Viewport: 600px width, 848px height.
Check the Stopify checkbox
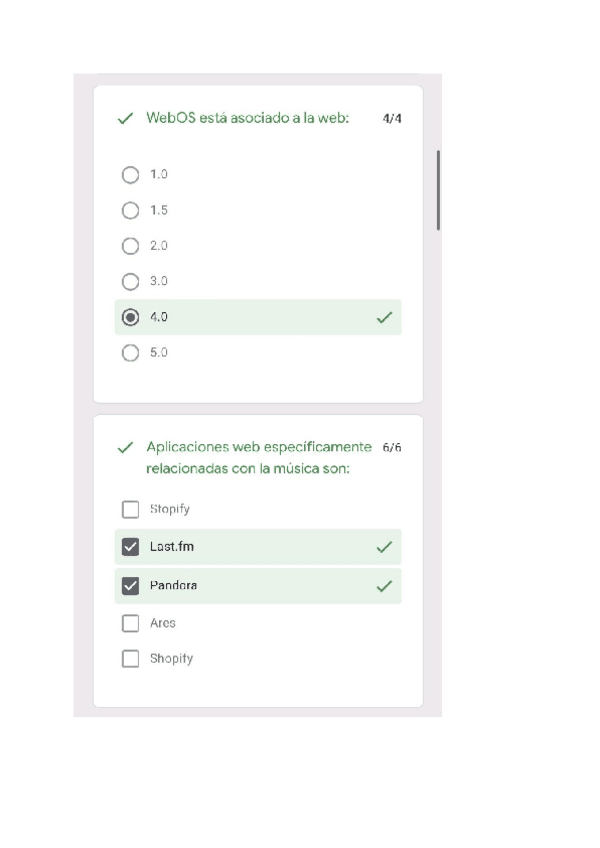[130, 510]
